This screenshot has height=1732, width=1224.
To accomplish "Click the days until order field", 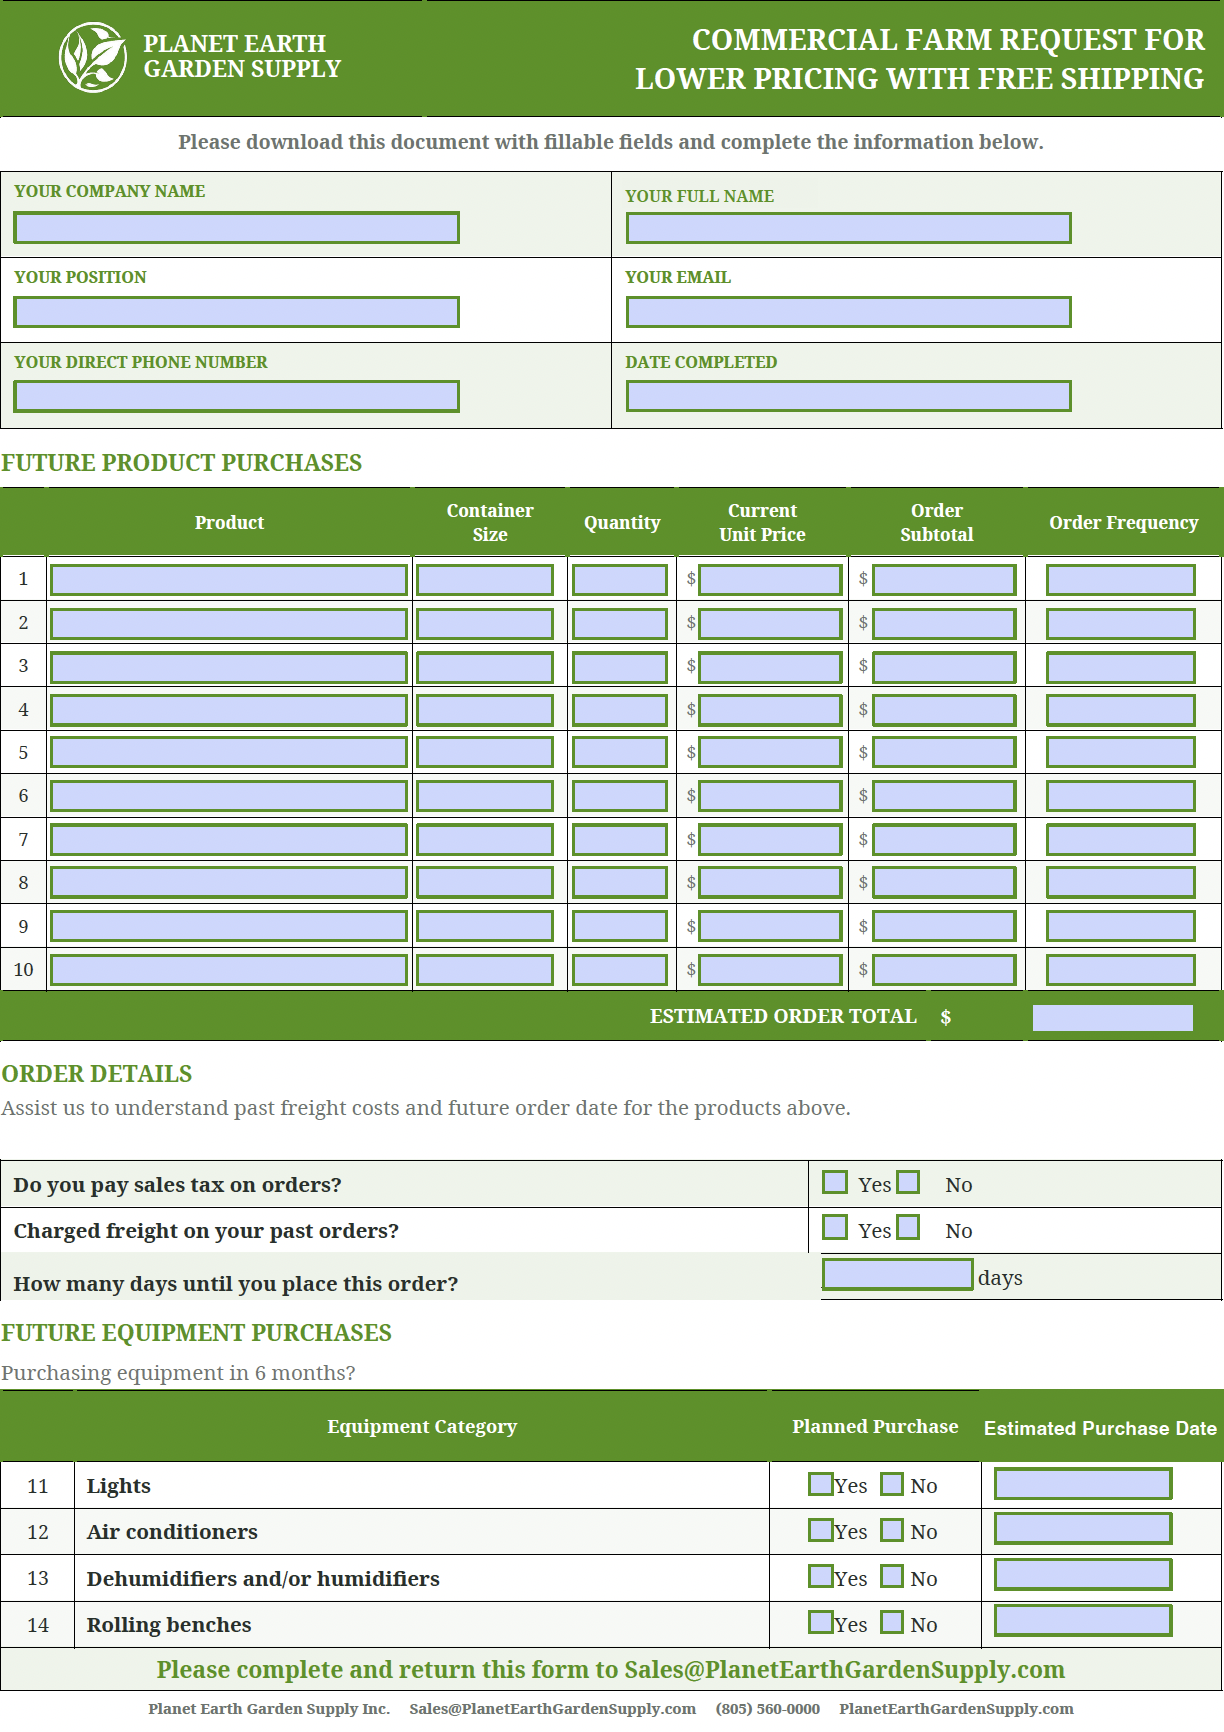I will click(897, 1274).
